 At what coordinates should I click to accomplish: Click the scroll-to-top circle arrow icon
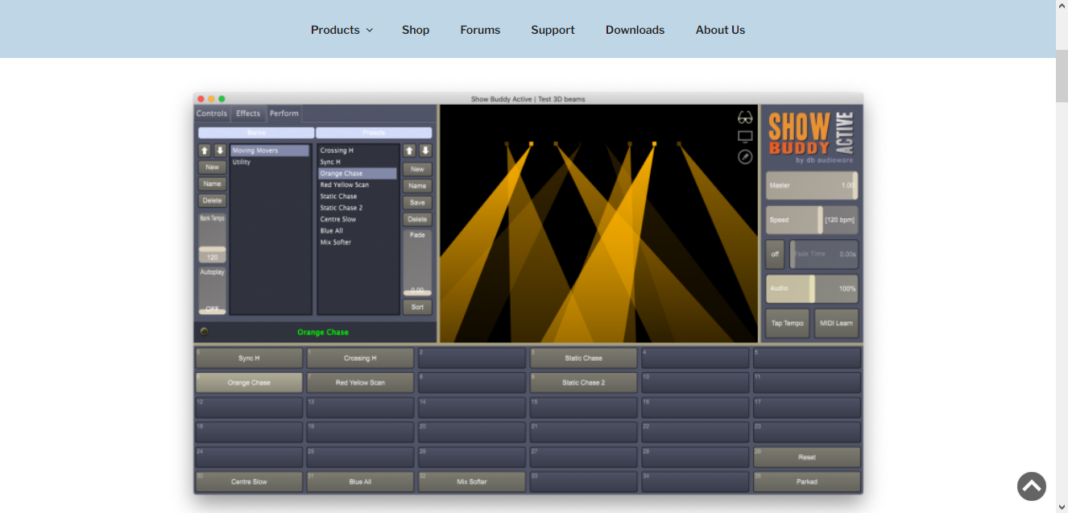[1031, 486]
